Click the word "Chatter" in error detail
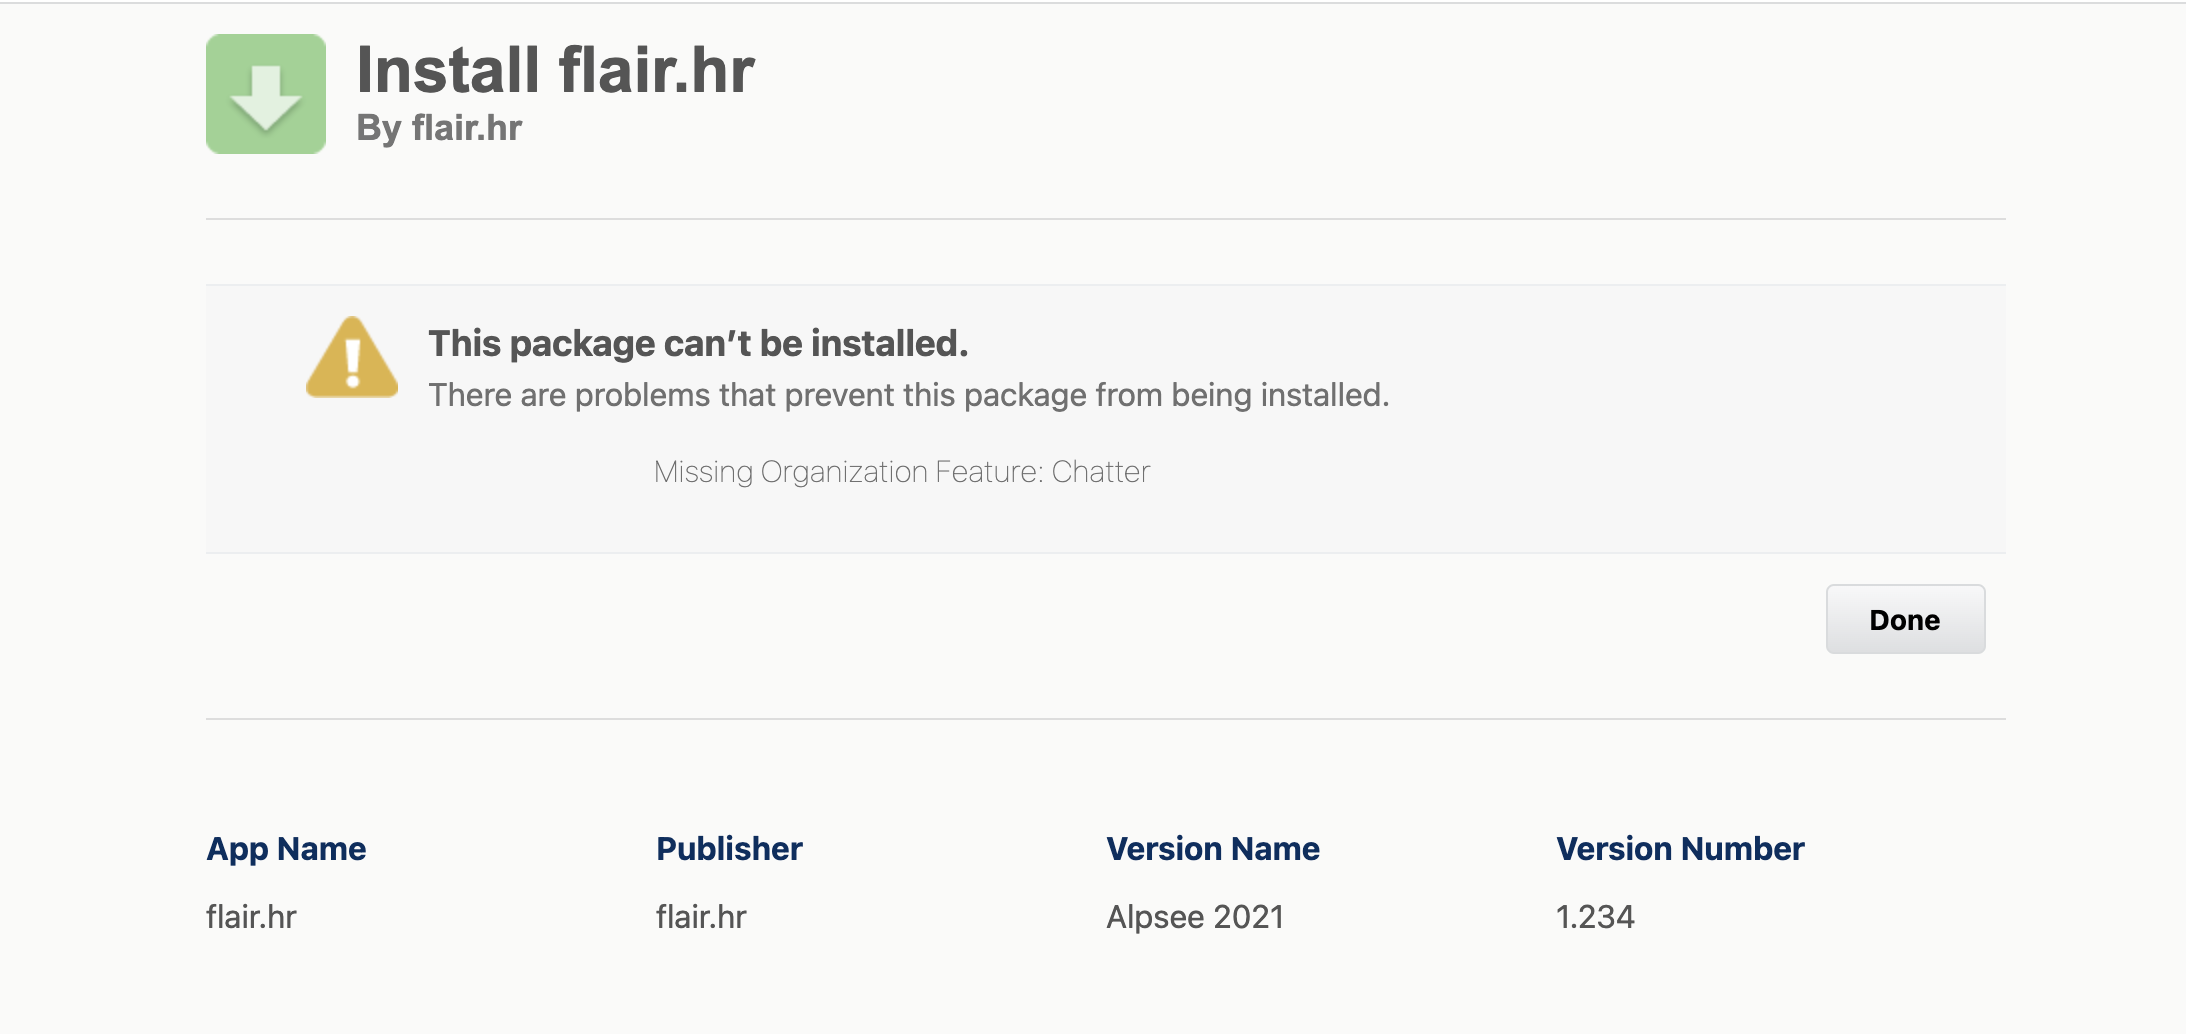Viewport: 2186px width, 1034px height. click(1100, 472)
